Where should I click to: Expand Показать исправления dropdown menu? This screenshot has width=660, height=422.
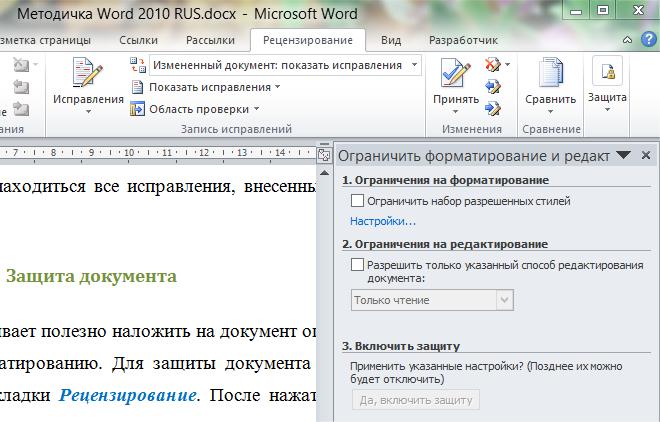pyautogui.click(x=277, y=87)
